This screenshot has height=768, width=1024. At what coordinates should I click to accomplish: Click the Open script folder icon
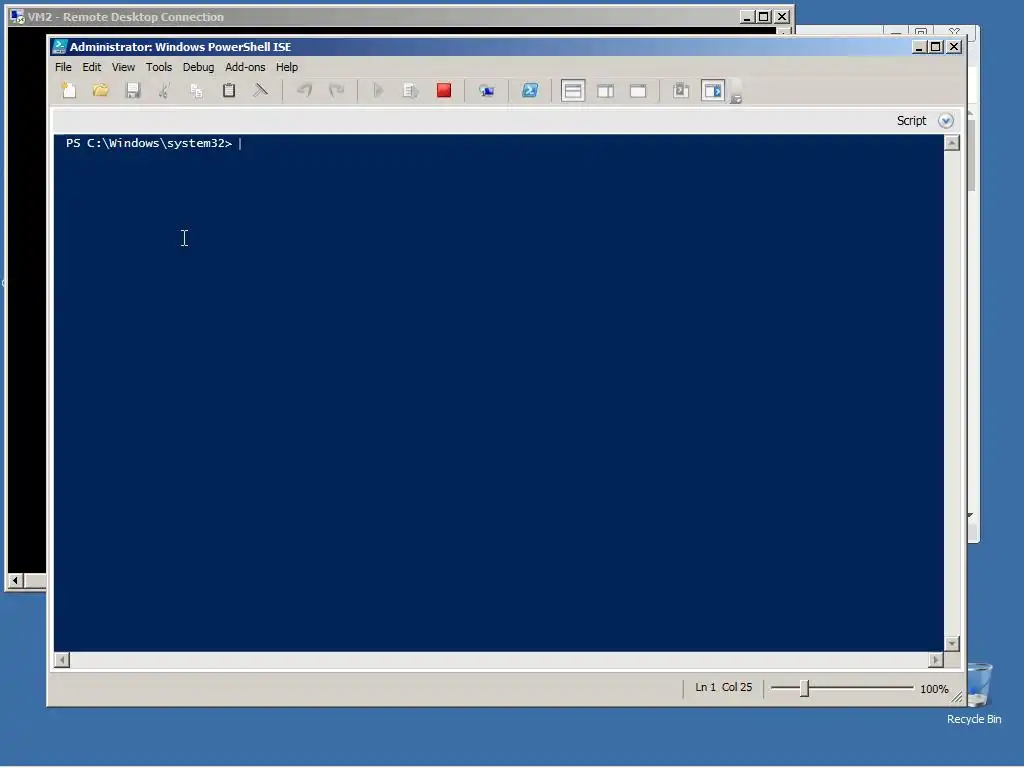click(x=101, y=91)
